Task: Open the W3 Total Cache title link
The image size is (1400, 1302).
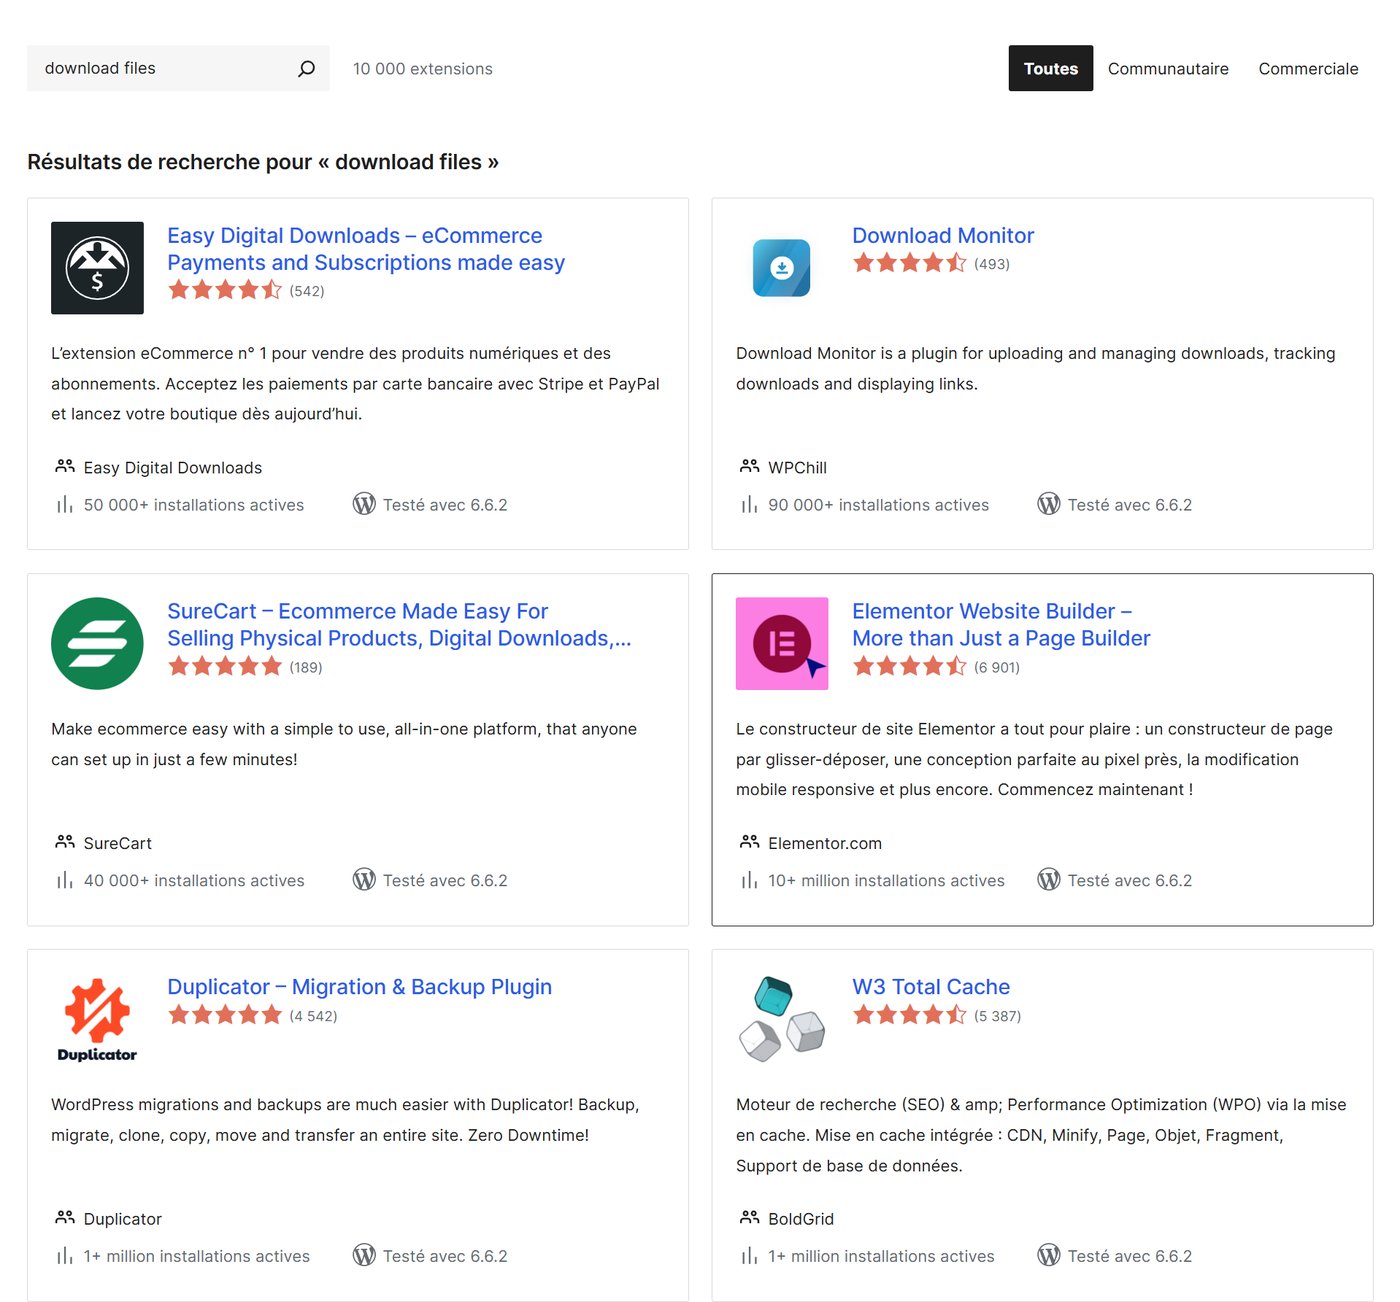Action: point(931,987)
